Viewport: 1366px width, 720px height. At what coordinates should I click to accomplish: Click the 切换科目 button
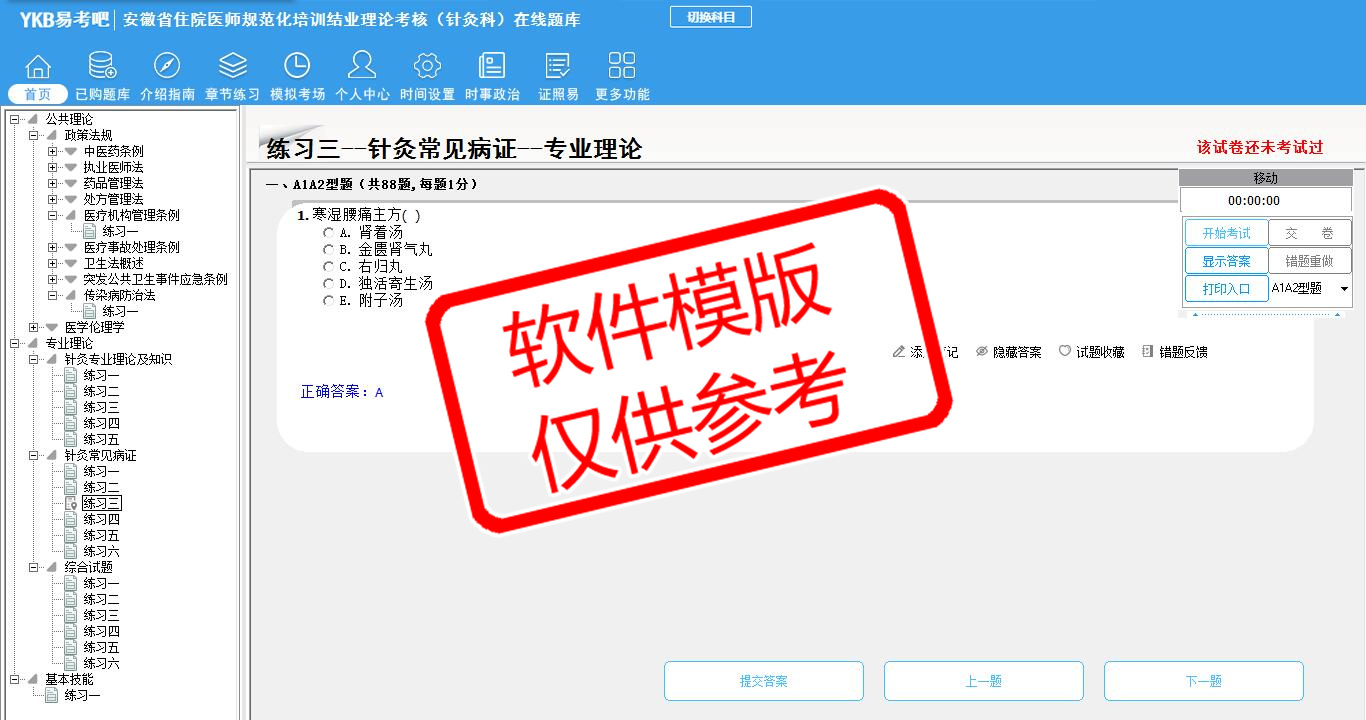pos(710,17)
